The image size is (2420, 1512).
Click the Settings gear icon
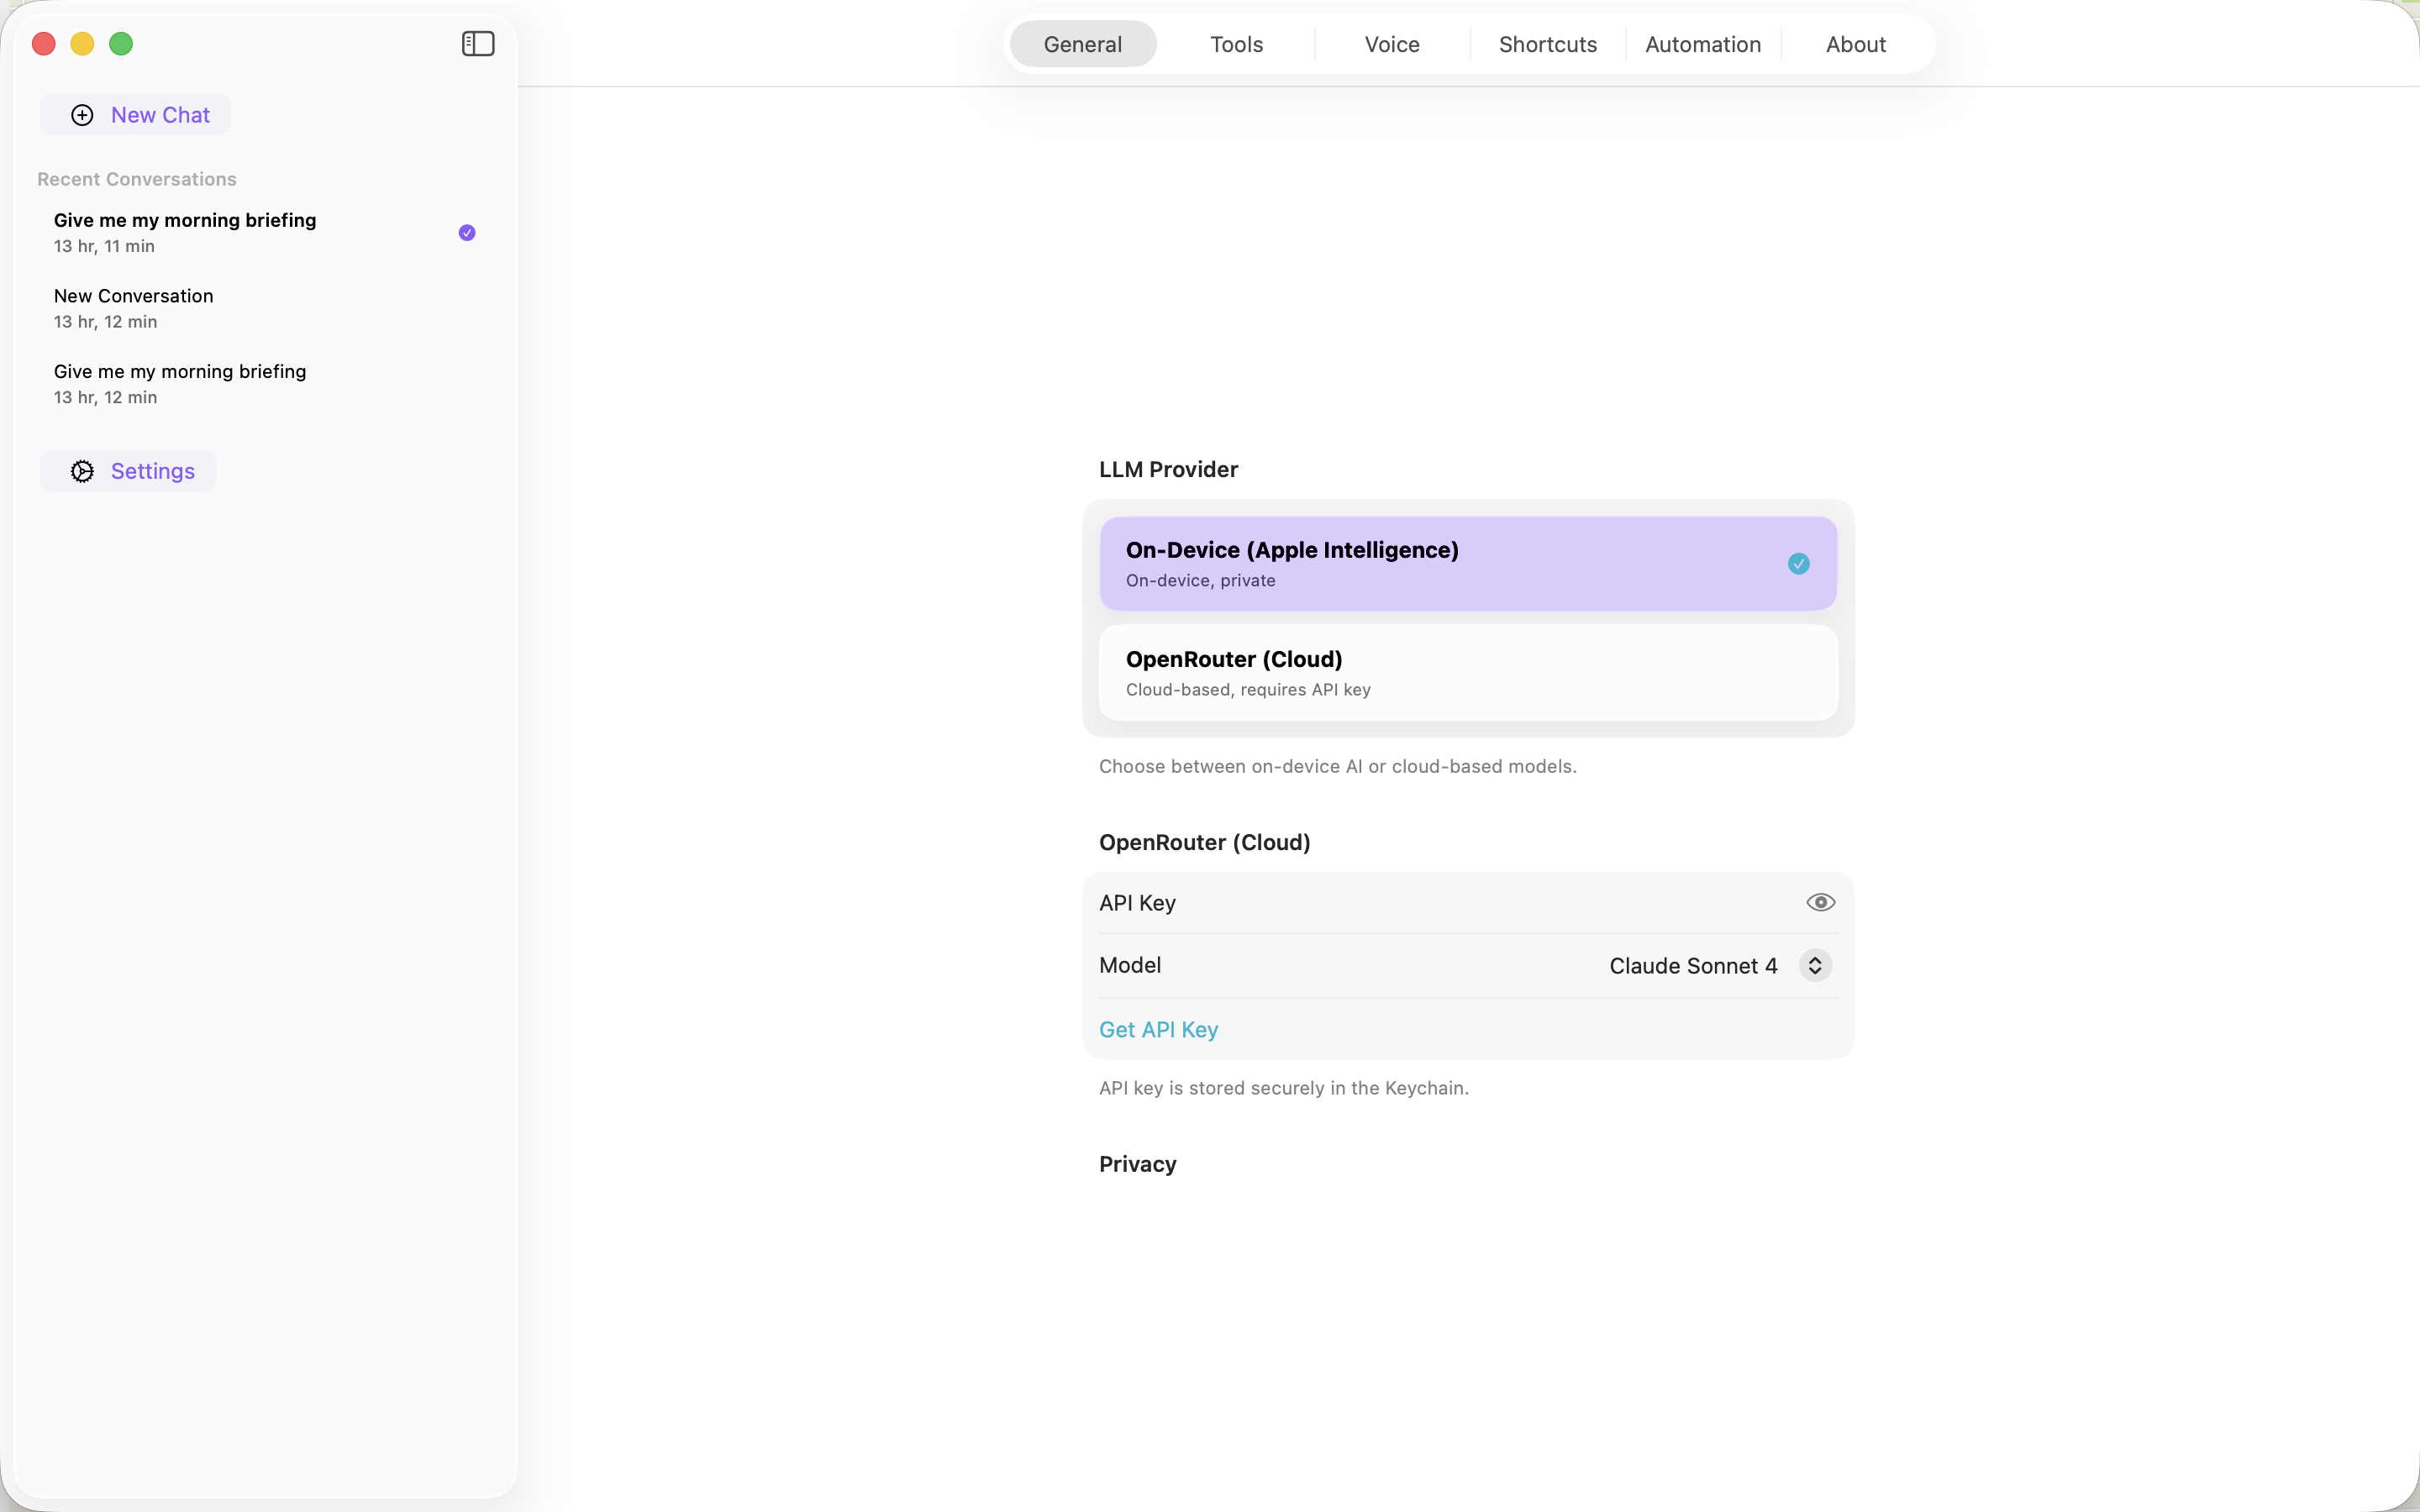[83, 471]
